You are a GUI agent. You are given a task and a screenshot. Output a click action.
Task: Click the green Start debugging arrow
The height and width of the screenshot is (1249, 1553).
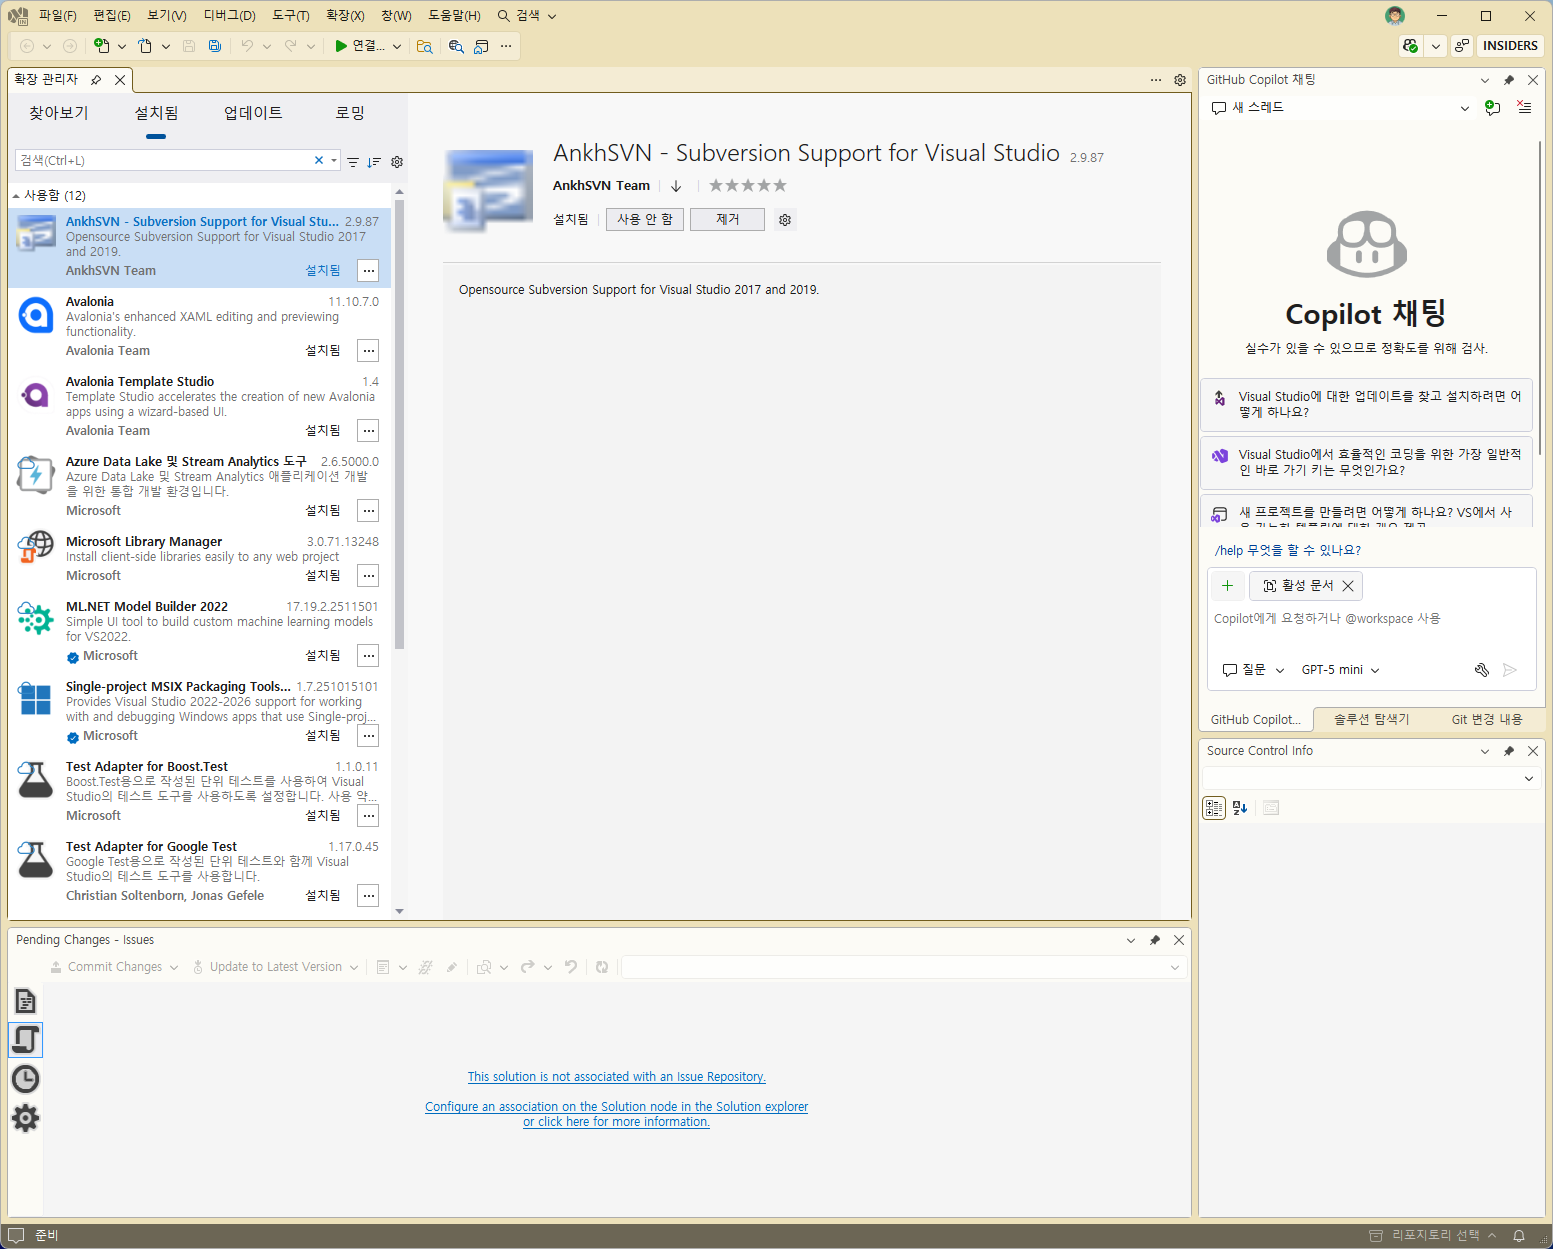click(x=341, y=46)
